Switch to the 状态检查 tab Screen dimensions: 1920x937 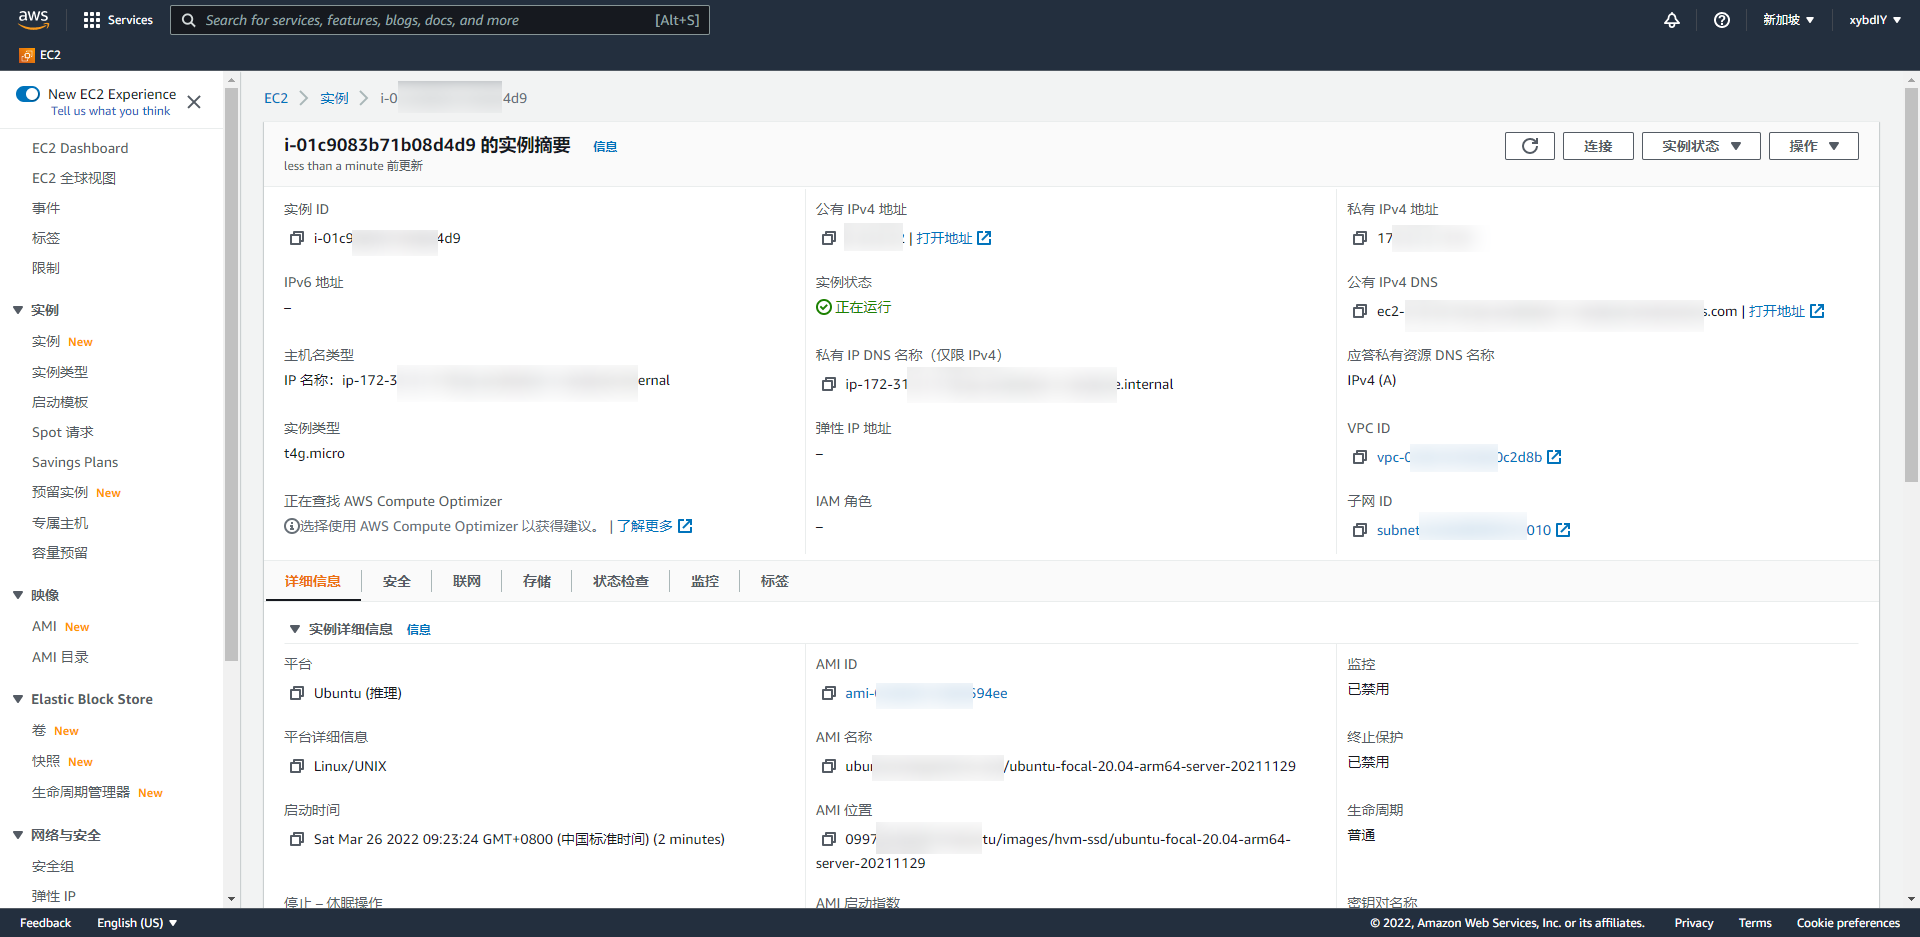point(621,581)
